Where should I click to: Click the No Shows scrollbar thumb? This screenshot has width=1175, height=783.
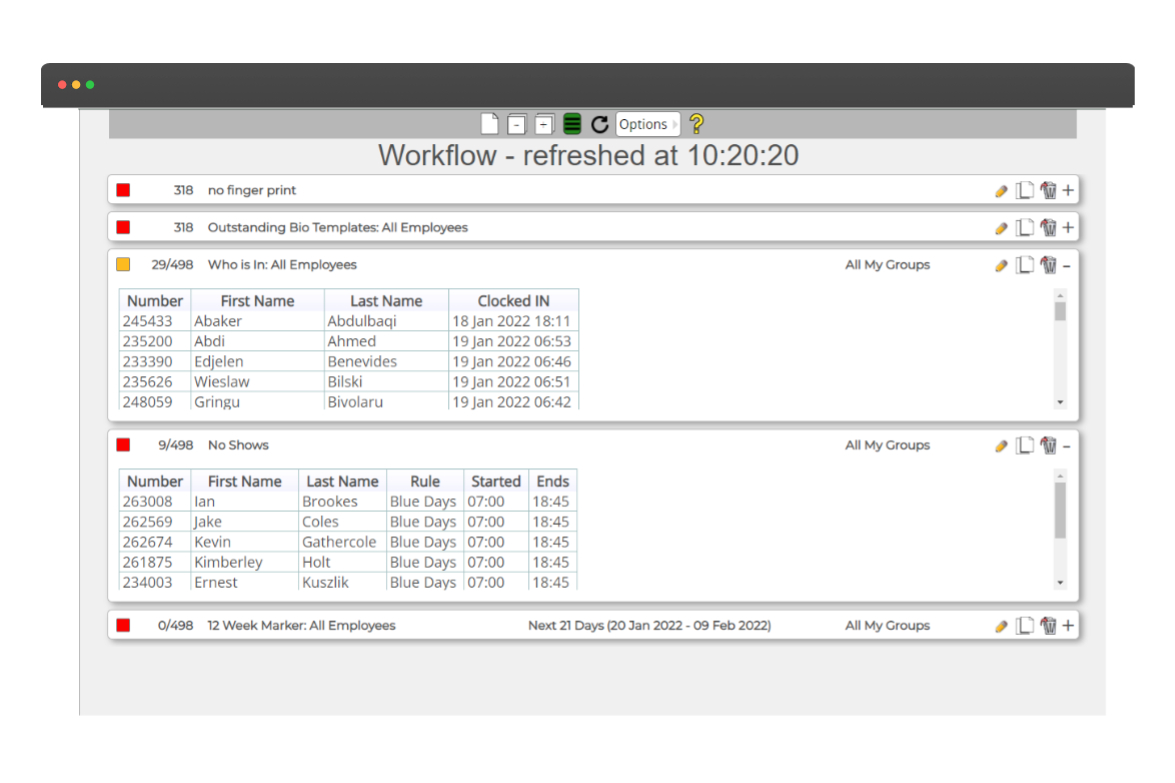(1060, 510)
